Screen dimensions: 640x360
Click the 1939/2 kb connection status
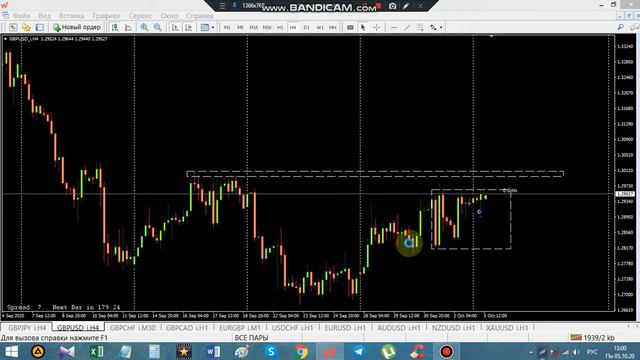tap(592, 338)
